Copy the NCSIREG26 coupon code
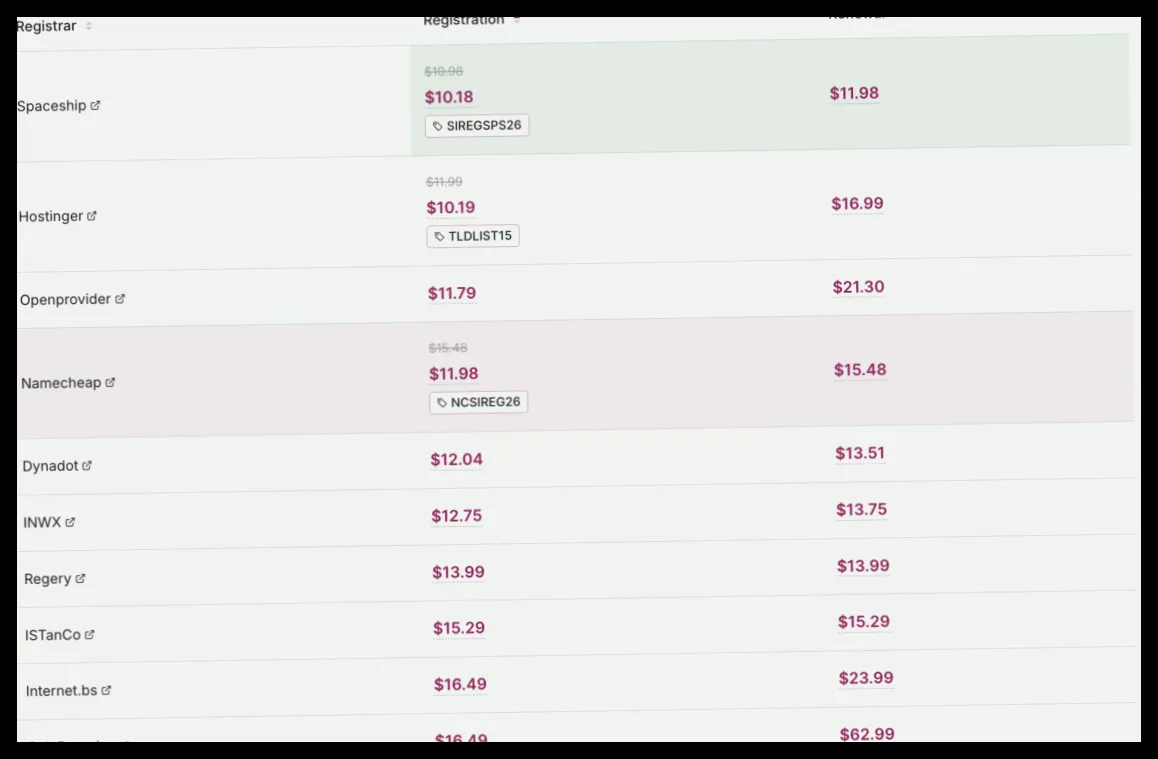1158x759 pixels. tap(479, 402)
